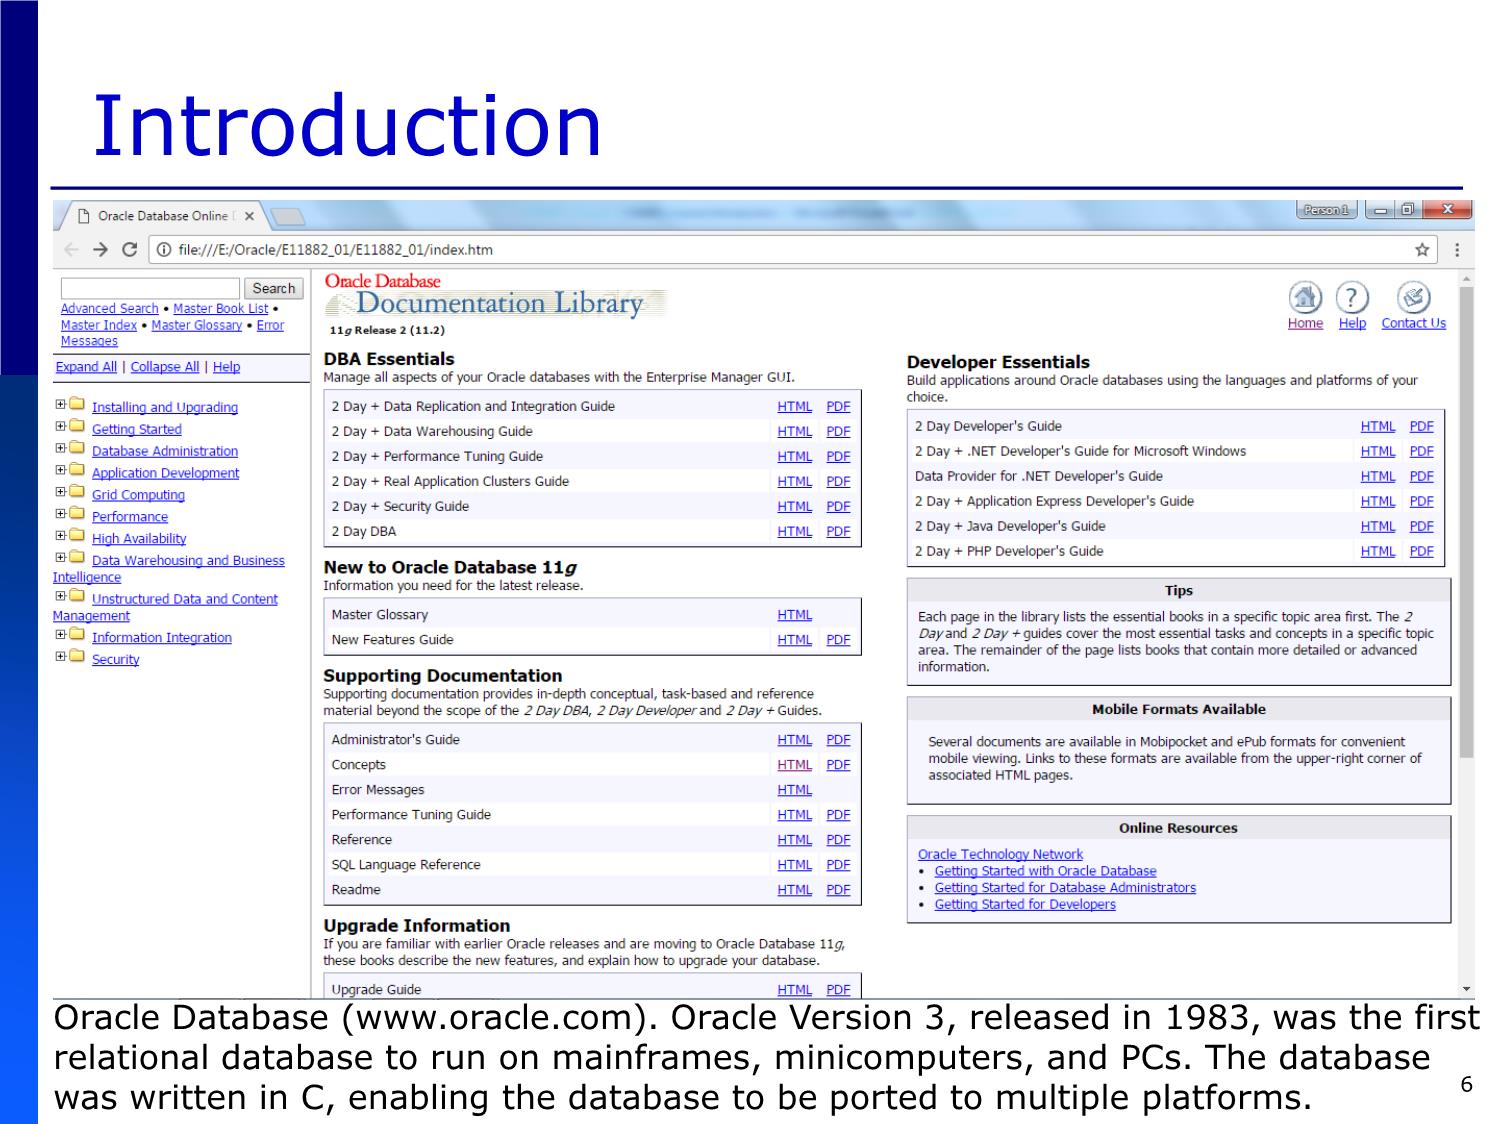The height and width of the screenshot is (1124, 1499).
Task: Expand the Application Development tree node
Action: (x=60, y=470)
